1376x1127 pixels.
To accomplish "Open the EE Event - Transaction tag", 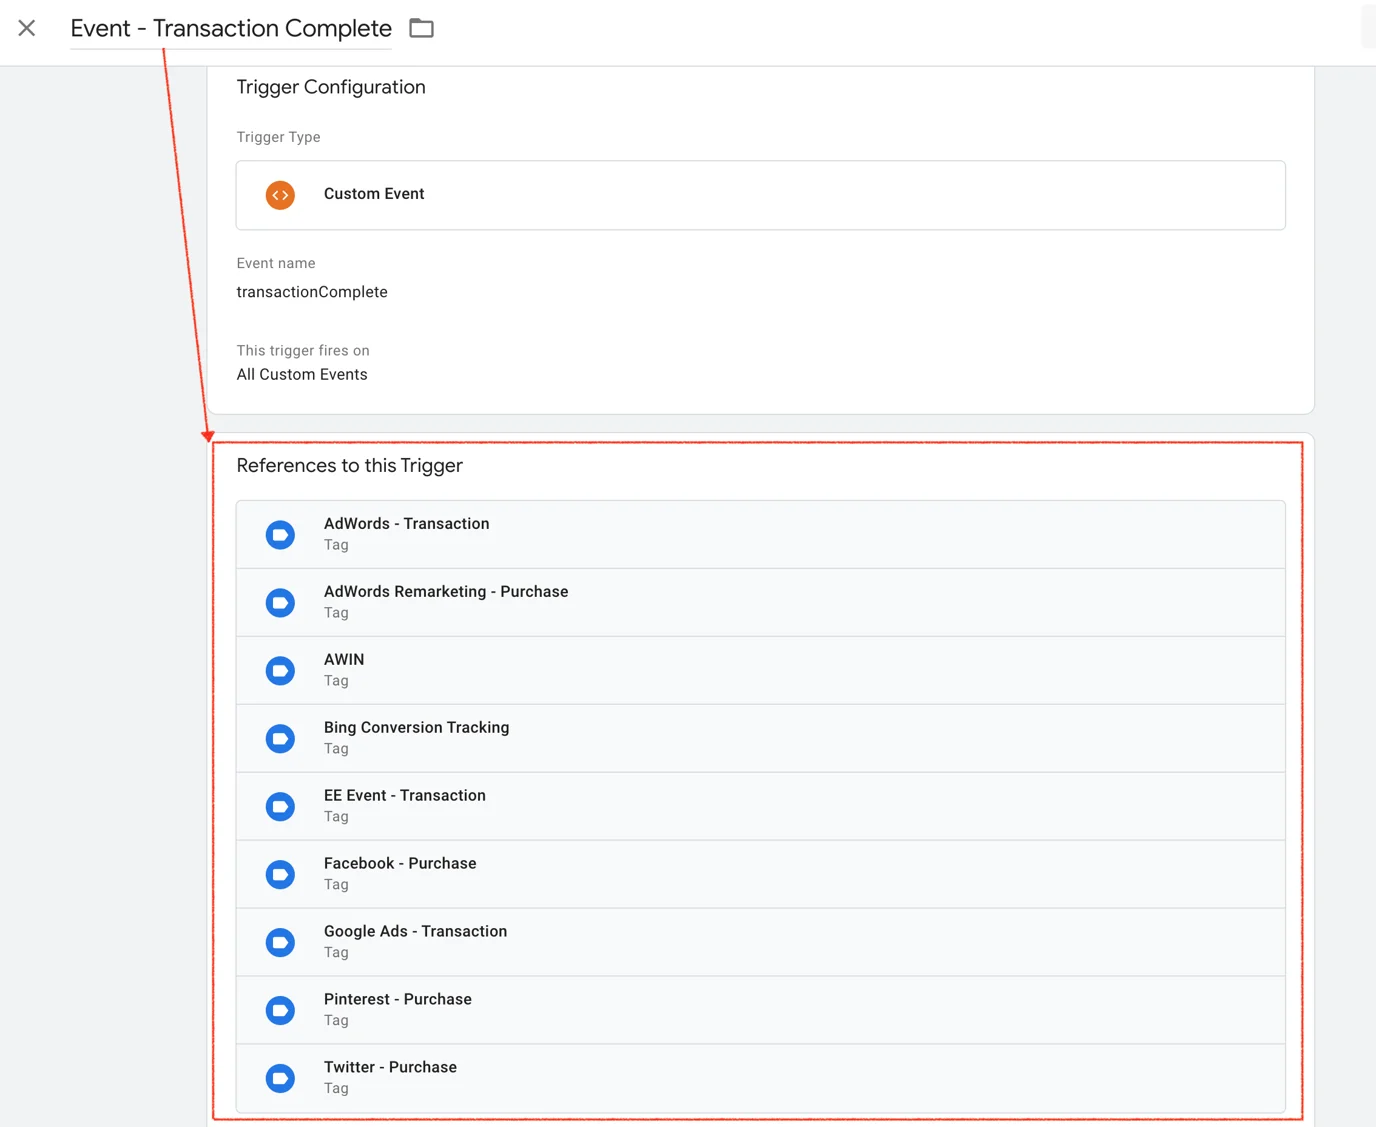I will 760,807.
